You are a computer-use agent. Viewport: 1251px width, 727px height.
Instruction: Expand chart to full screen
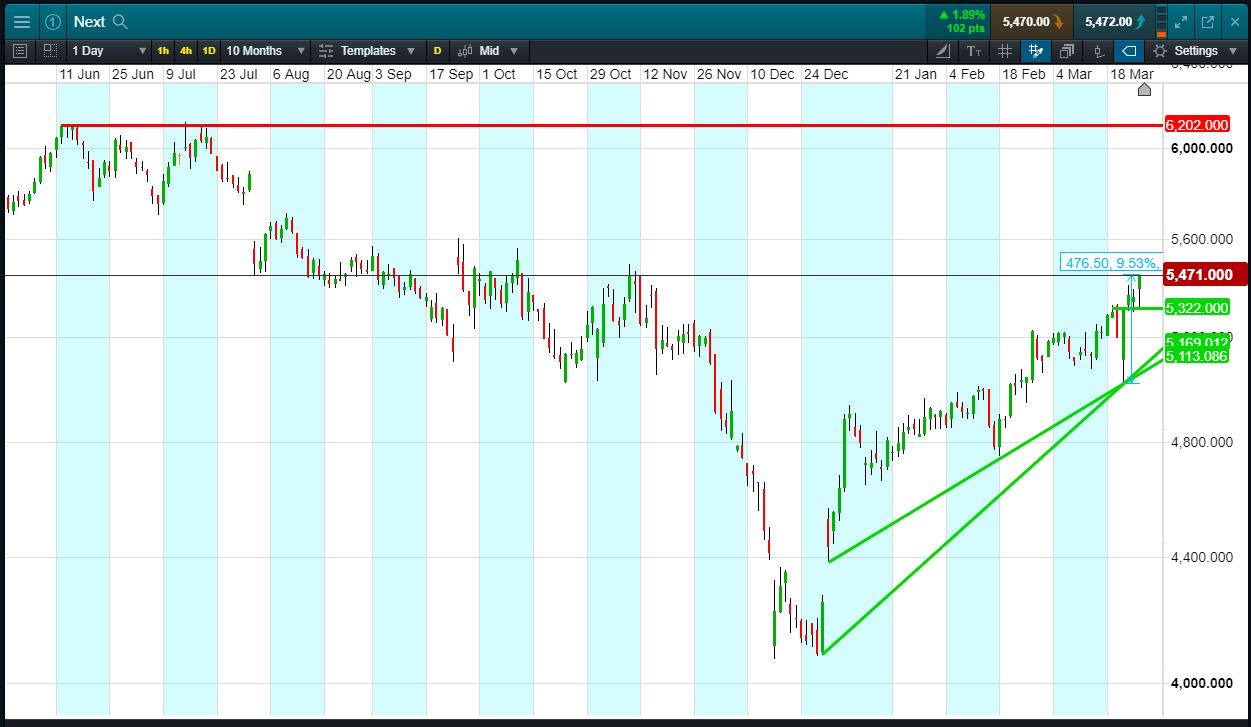(x=1181, y=21)
